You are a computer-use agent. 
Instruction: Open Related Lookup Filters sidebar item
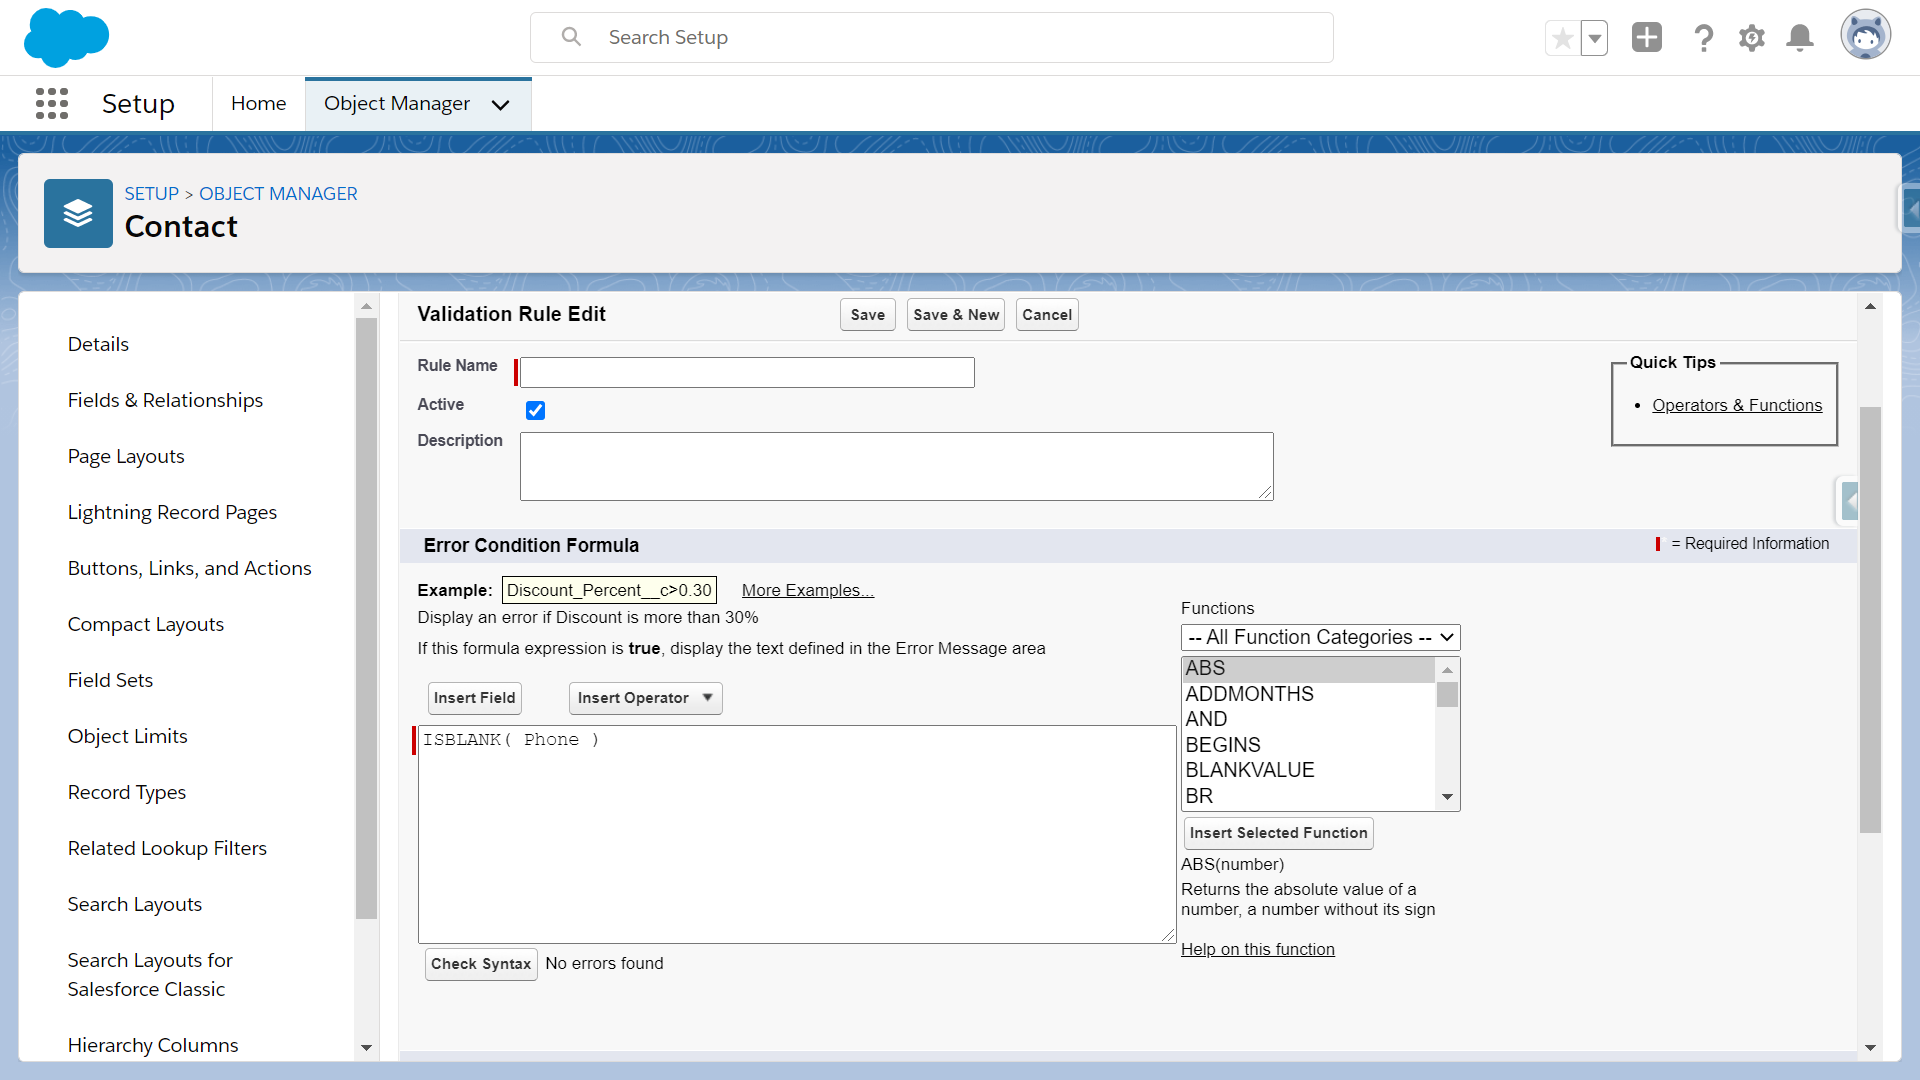(167, 848)
